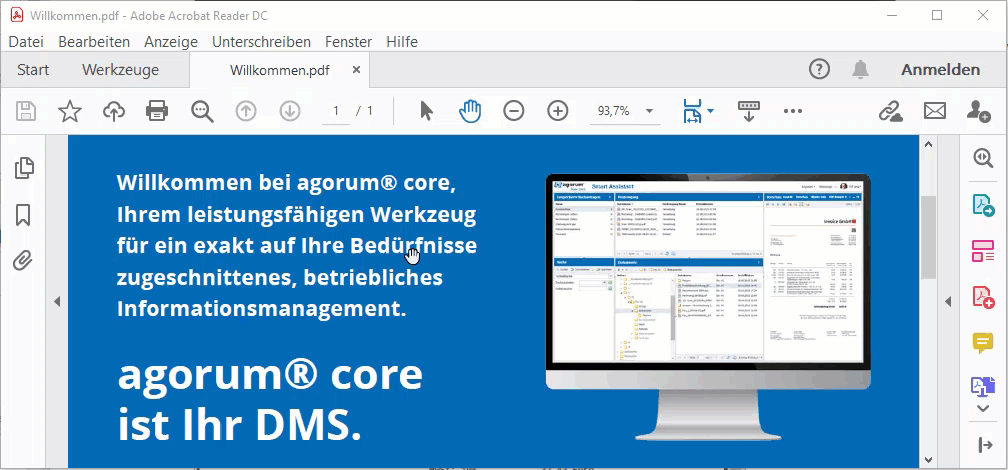Open the yellow Comment tool
Image resolution: width=1008 pixels, height=470 pixels.
click(983, 343)
